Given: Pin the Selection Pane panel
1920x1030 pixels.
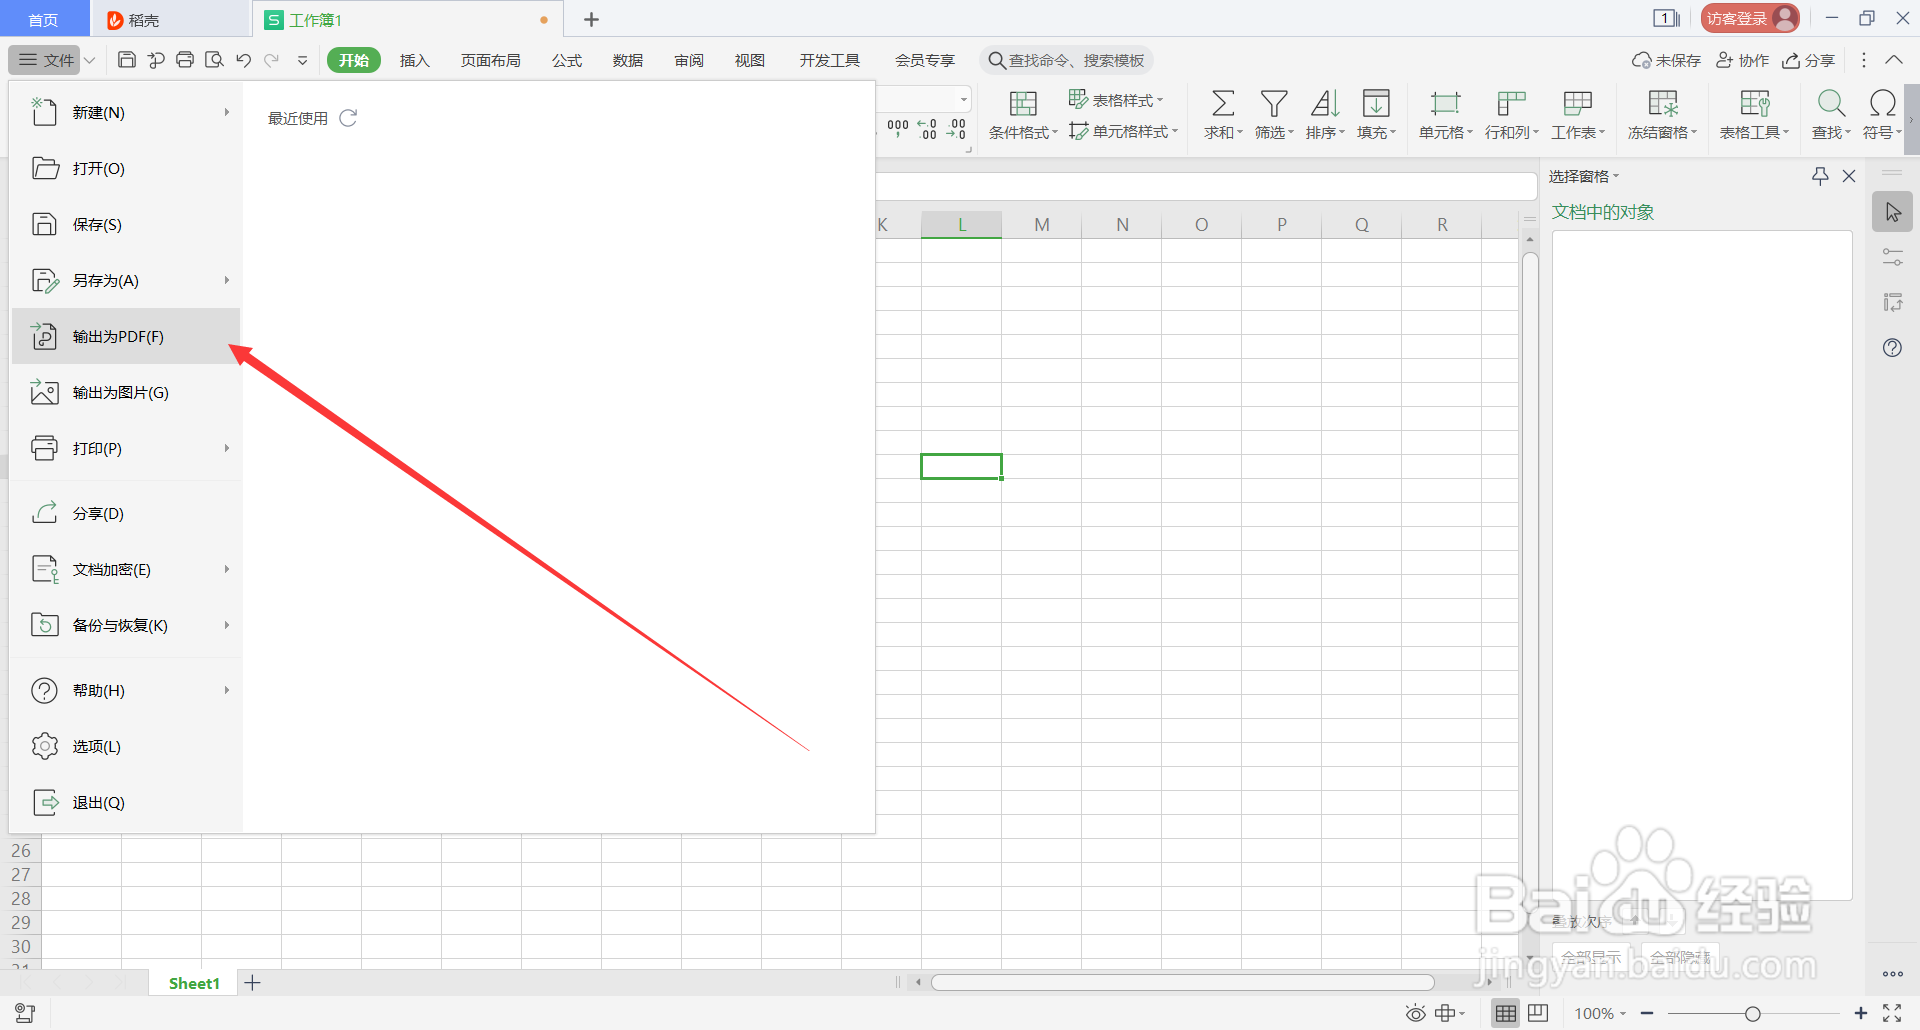Looking at the screenshot, I should [1818, 176].
